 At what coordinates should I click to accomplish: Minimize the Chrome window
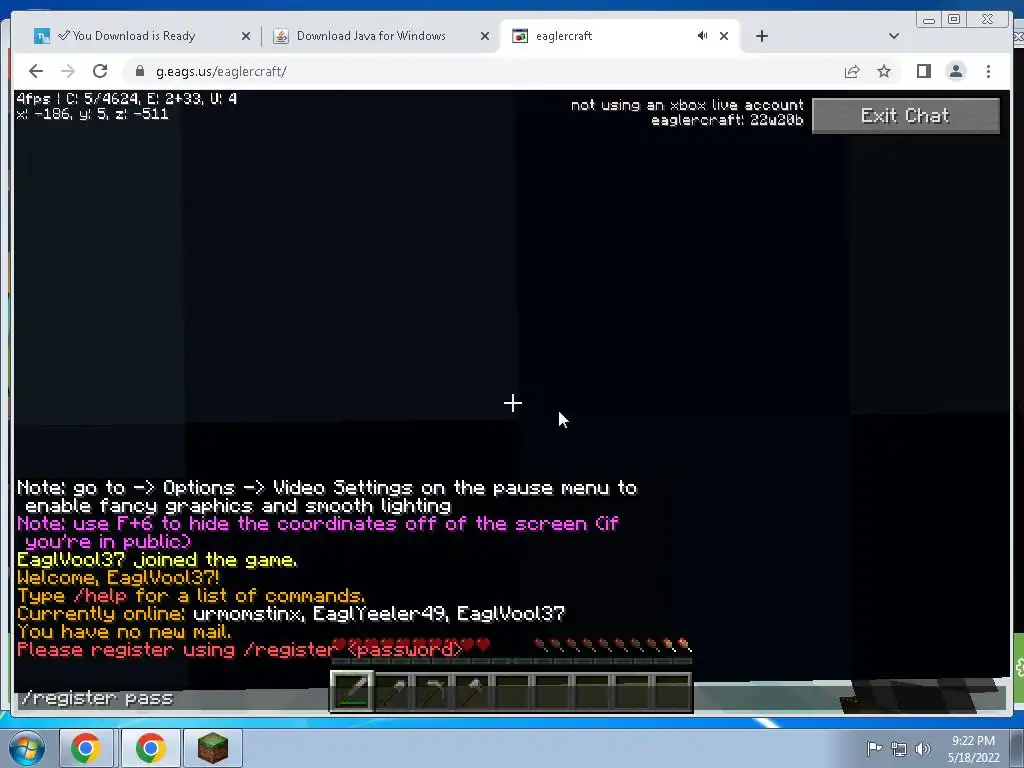coord(929,20)
